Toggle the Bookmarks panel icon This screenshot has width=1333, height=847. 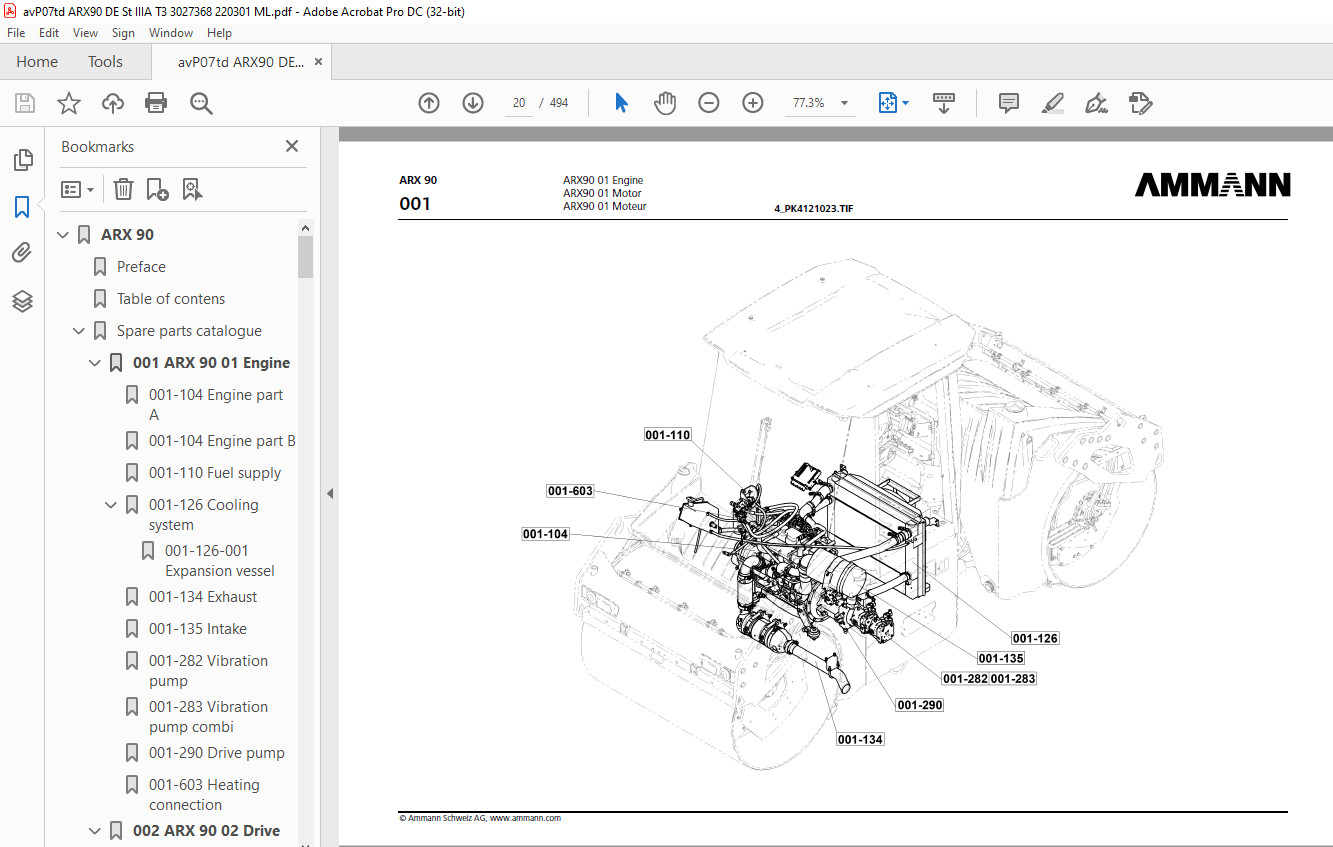point(22,207)
